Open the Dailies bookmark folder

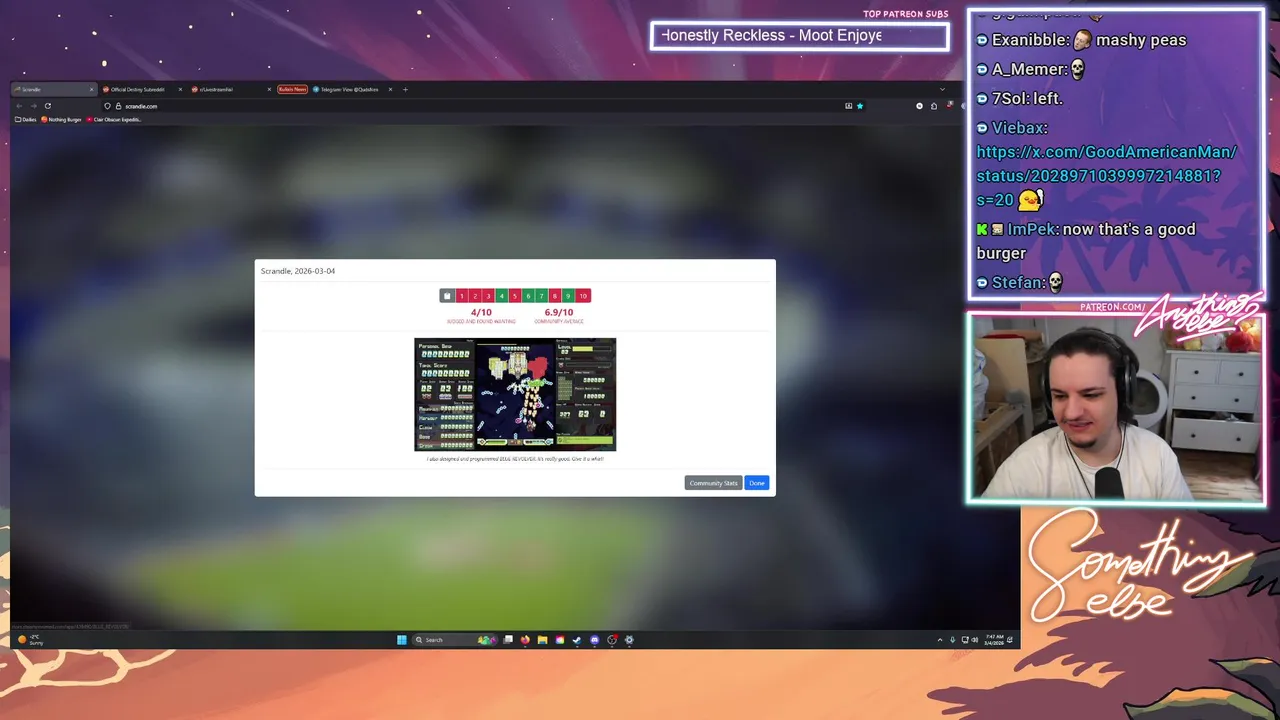pyautogui.click(x=26, y=119)
